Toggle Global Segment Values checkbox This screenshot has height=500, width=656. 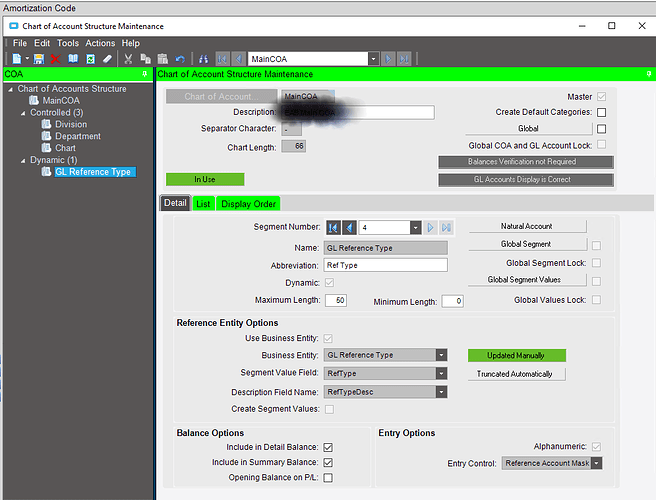click(597, 281)
